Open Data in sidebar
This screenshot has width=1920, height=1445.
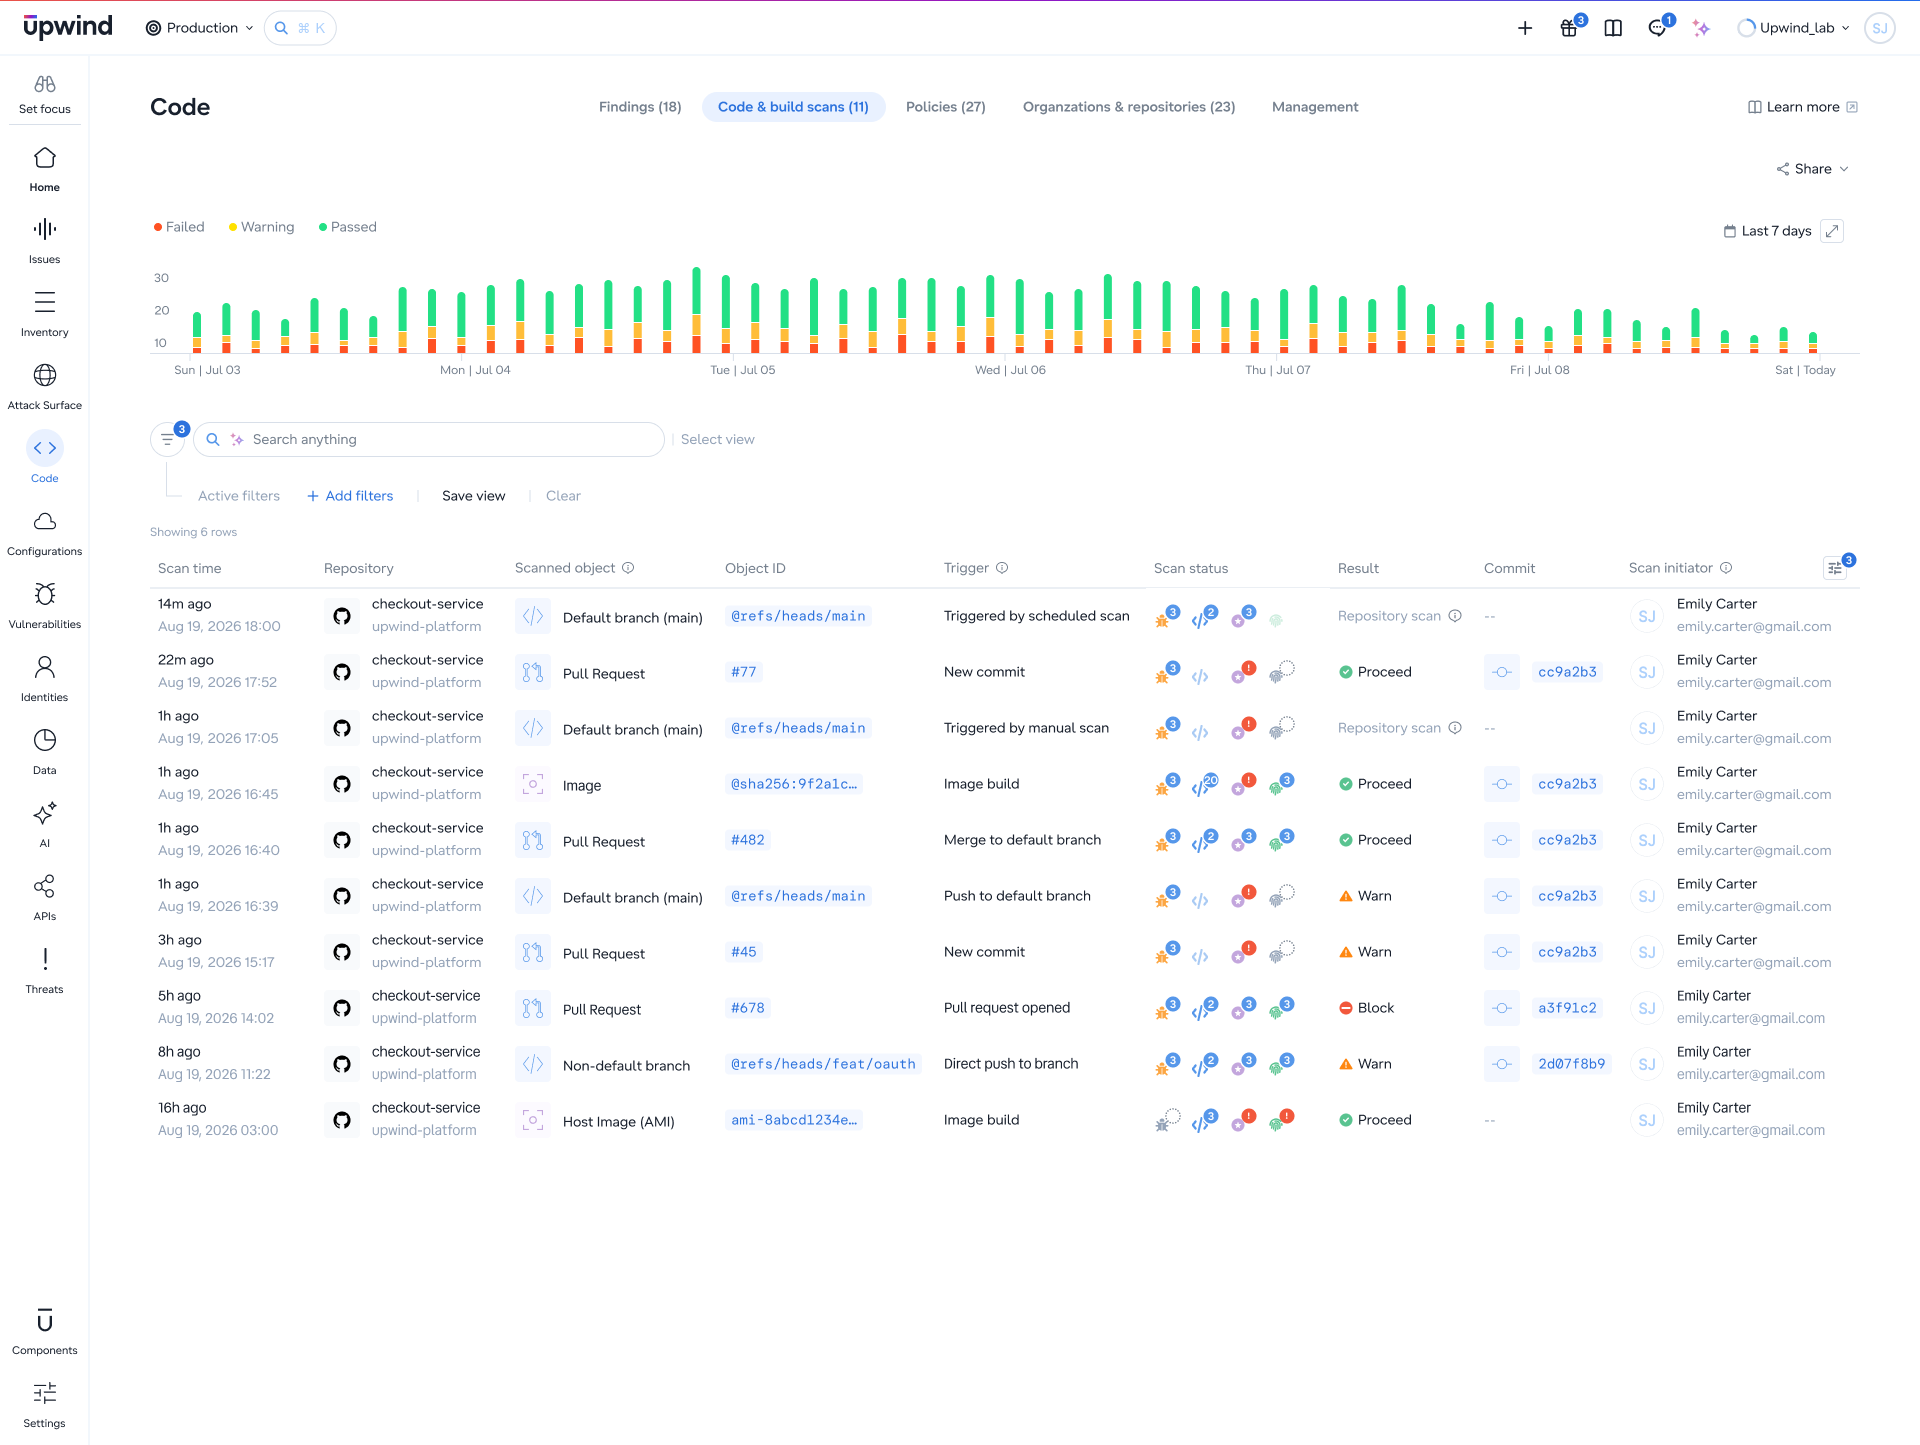tap(44, 753)
